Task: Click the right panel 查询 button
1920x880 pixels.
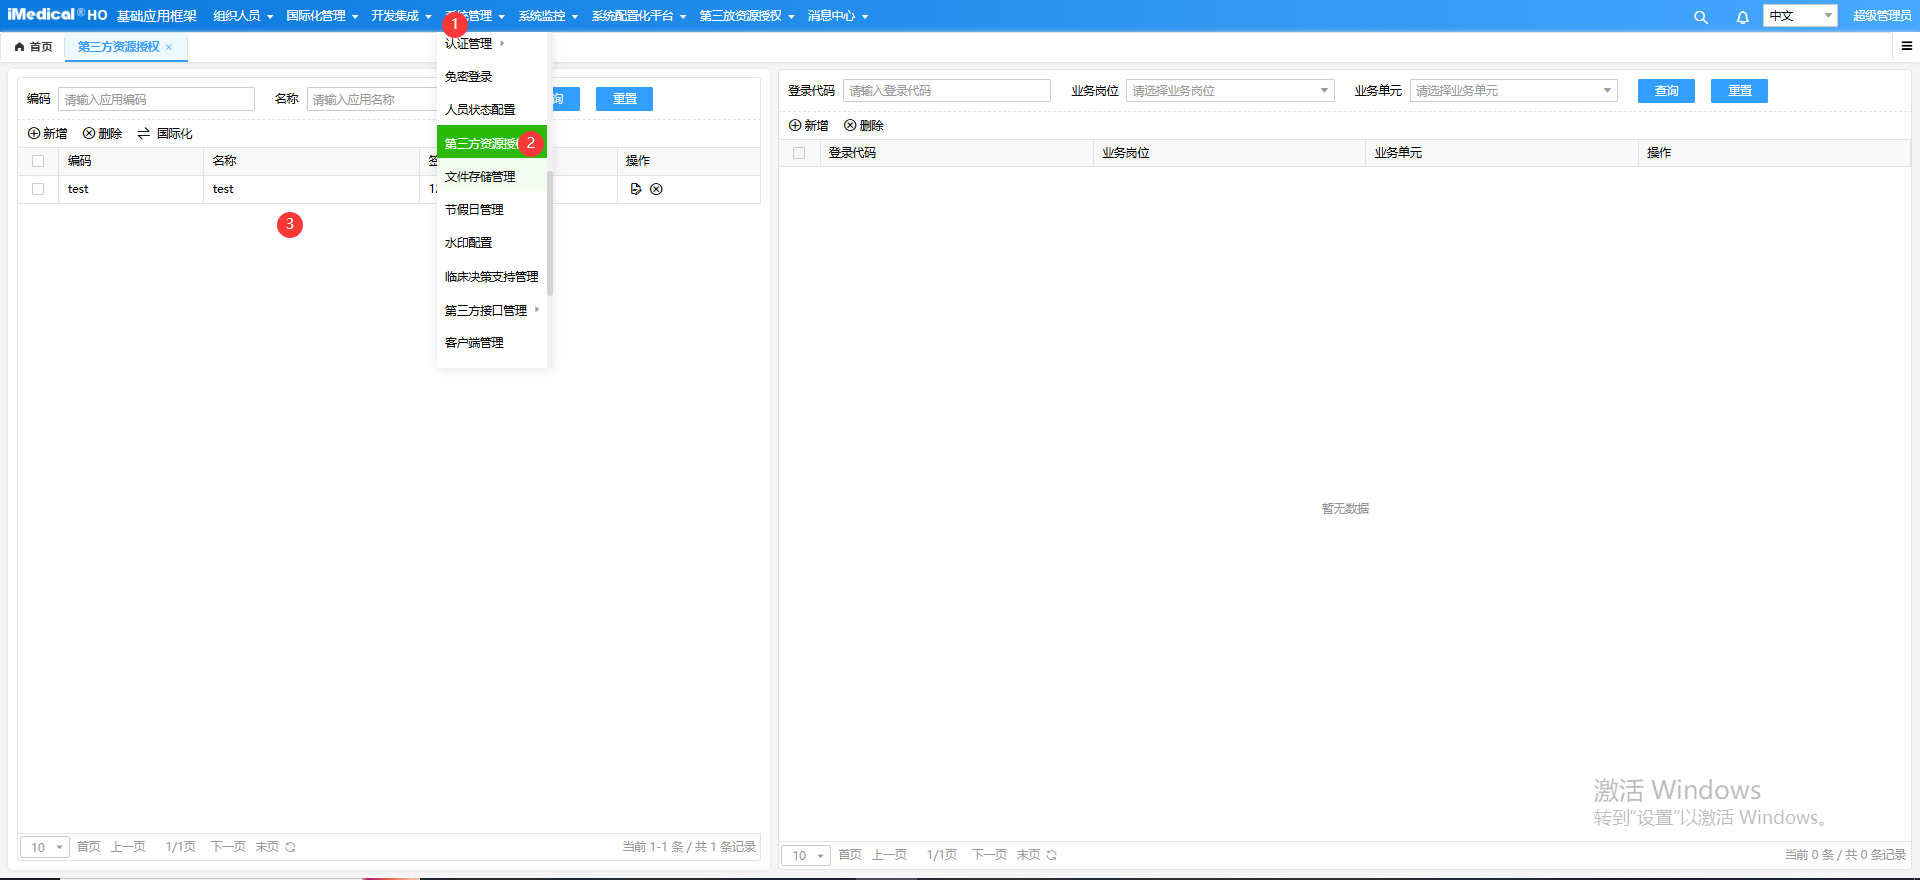Action: [1666, 91]
